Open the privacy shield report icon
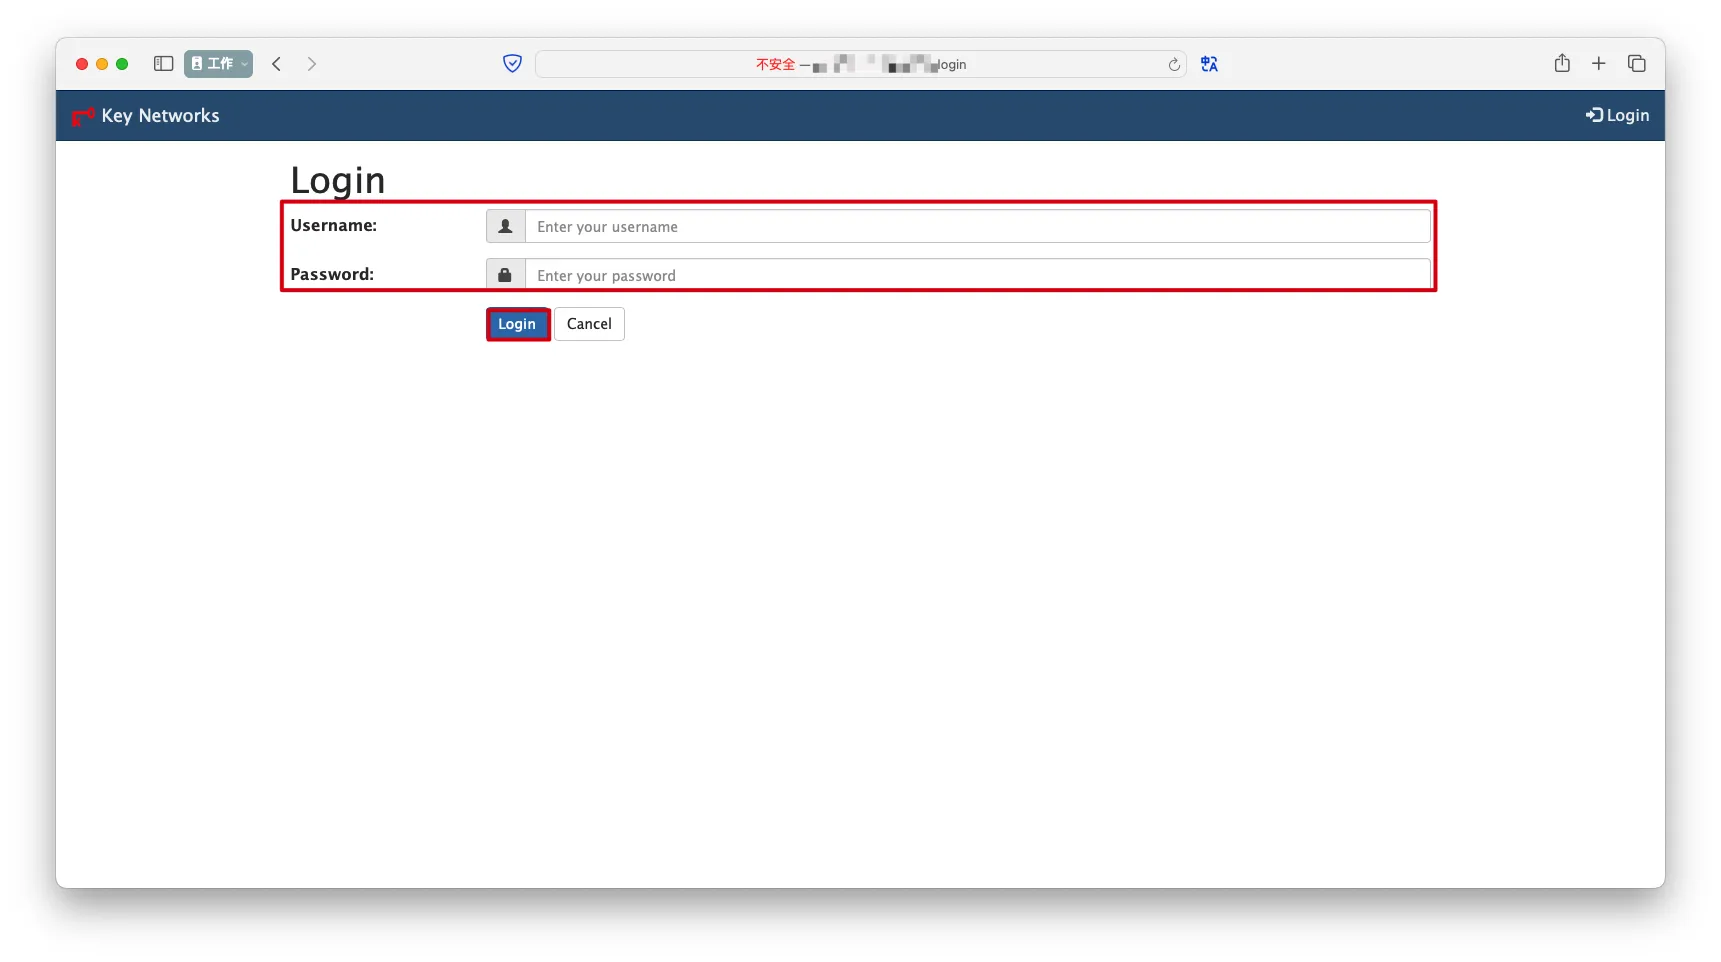This screenshot has width=1721, height=962. click(512, 64)
